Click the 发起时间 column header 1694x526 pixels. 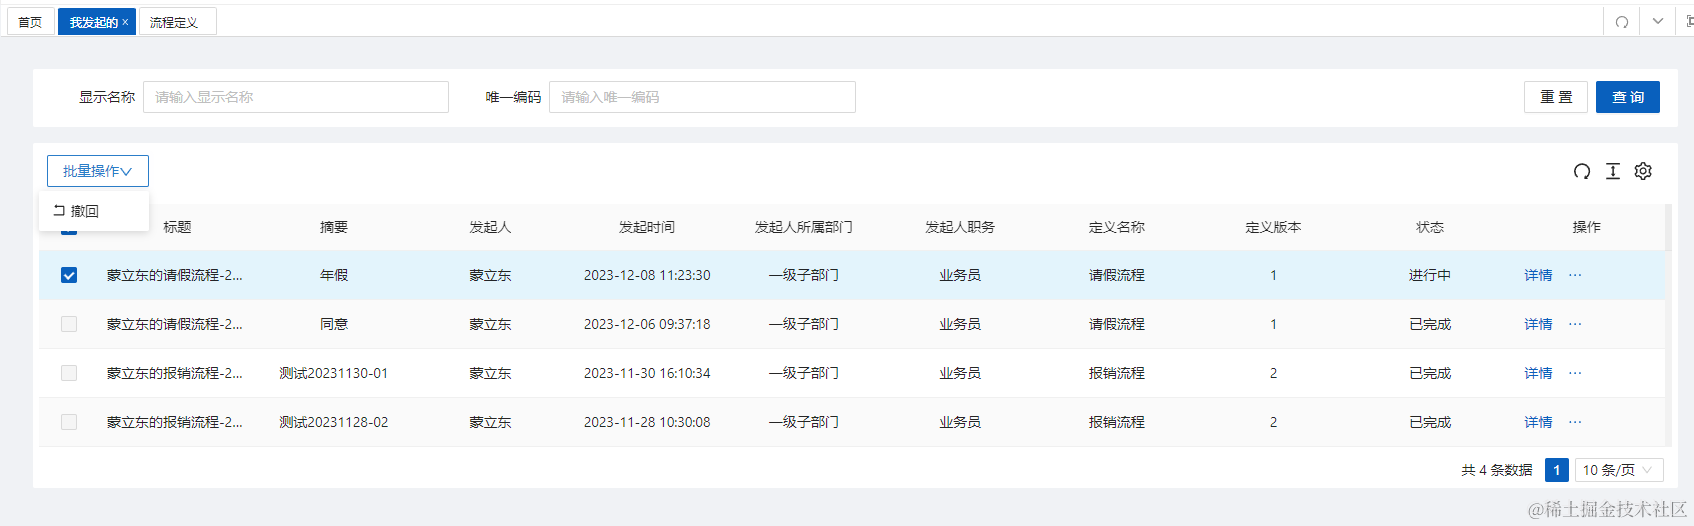(x=647, y=227)
